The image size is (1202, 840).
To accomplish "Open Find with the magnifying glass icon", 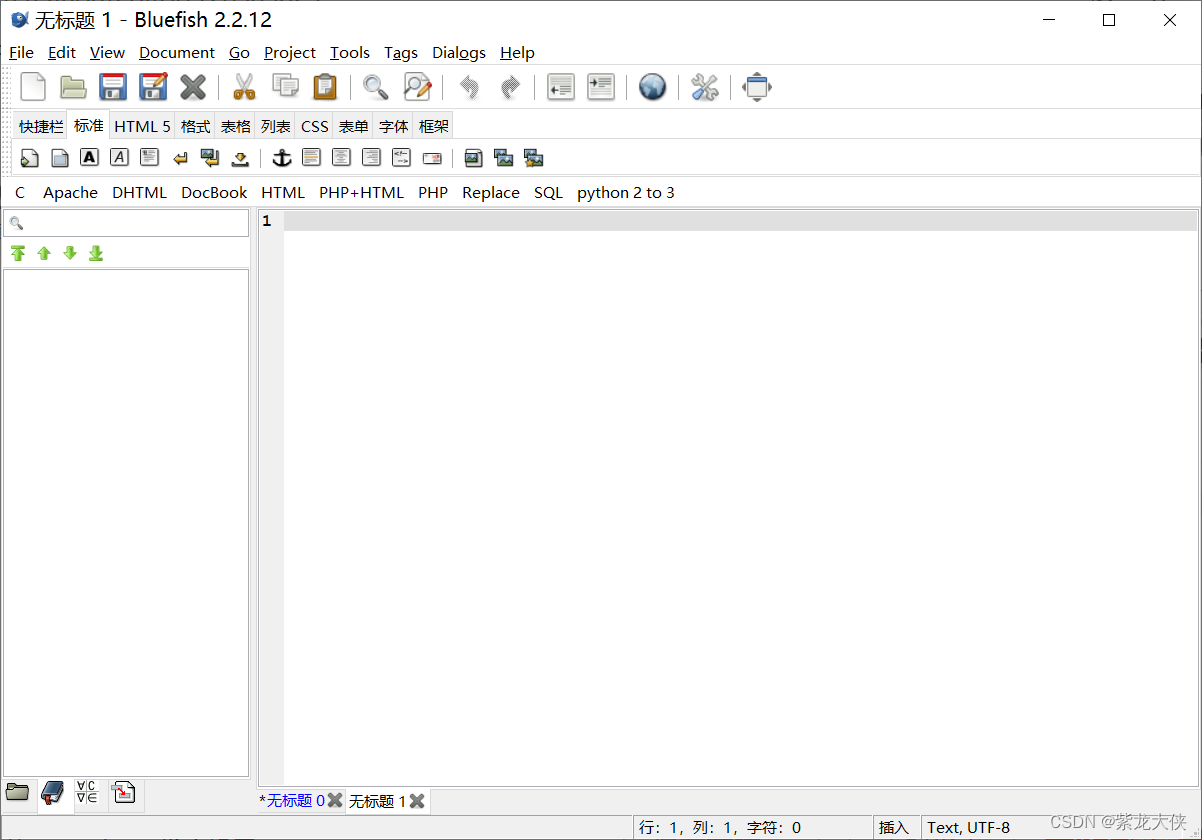I will point(376,87).
